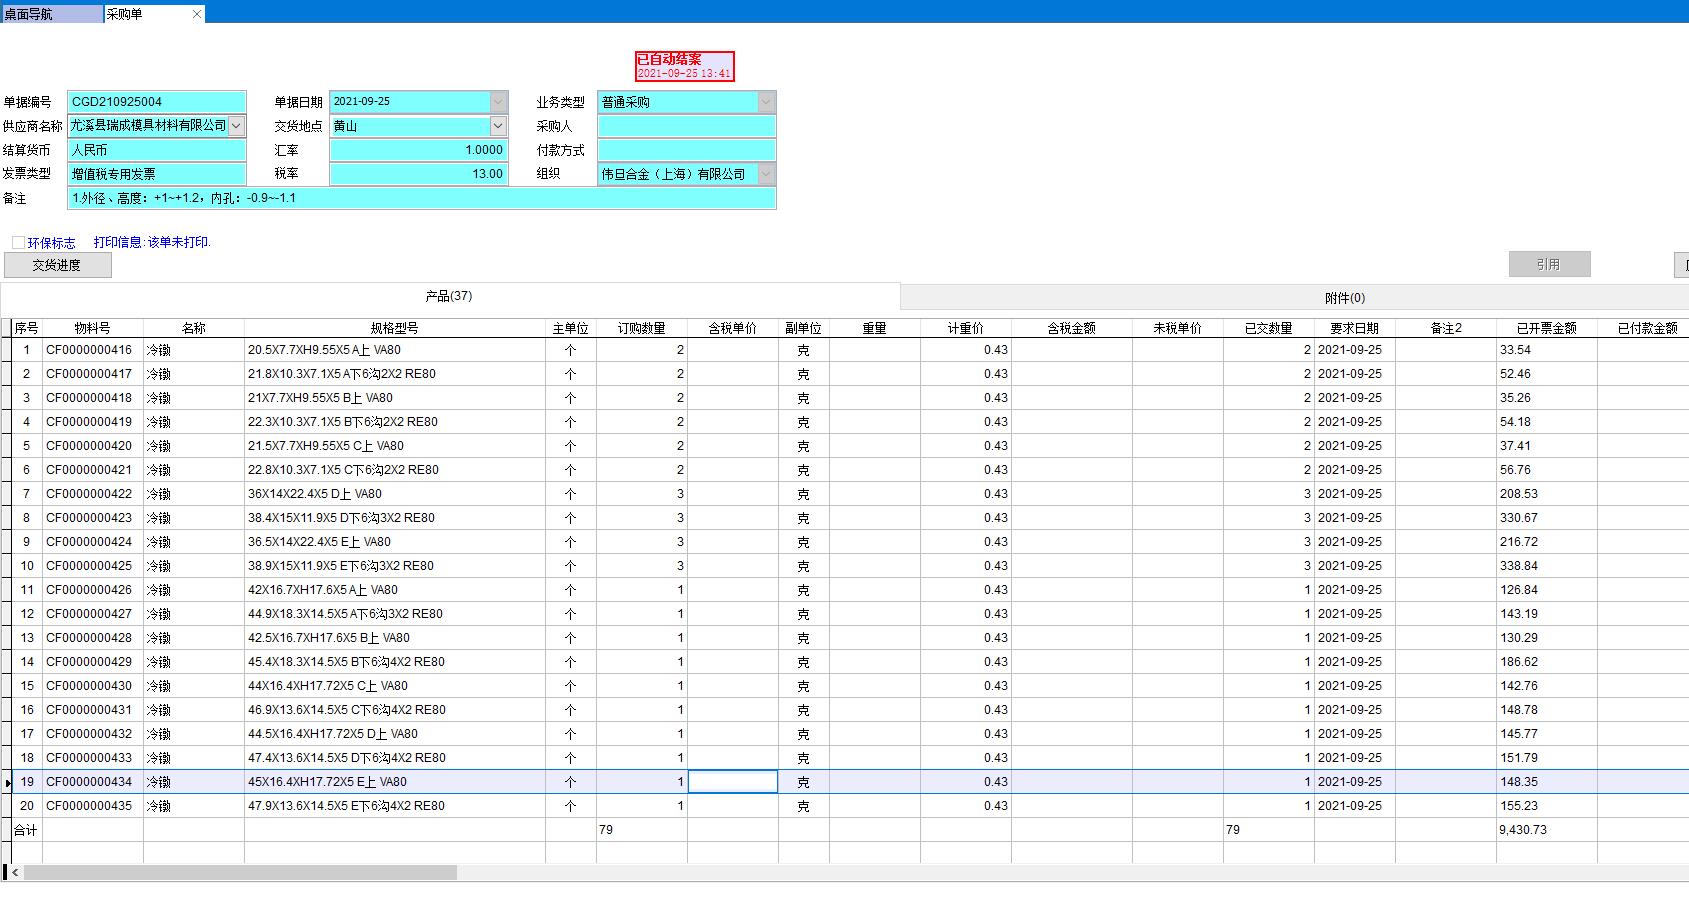Select row 1 via its row selector
The width and height of the screenshot is (1689, 898).
pos(6,350)
